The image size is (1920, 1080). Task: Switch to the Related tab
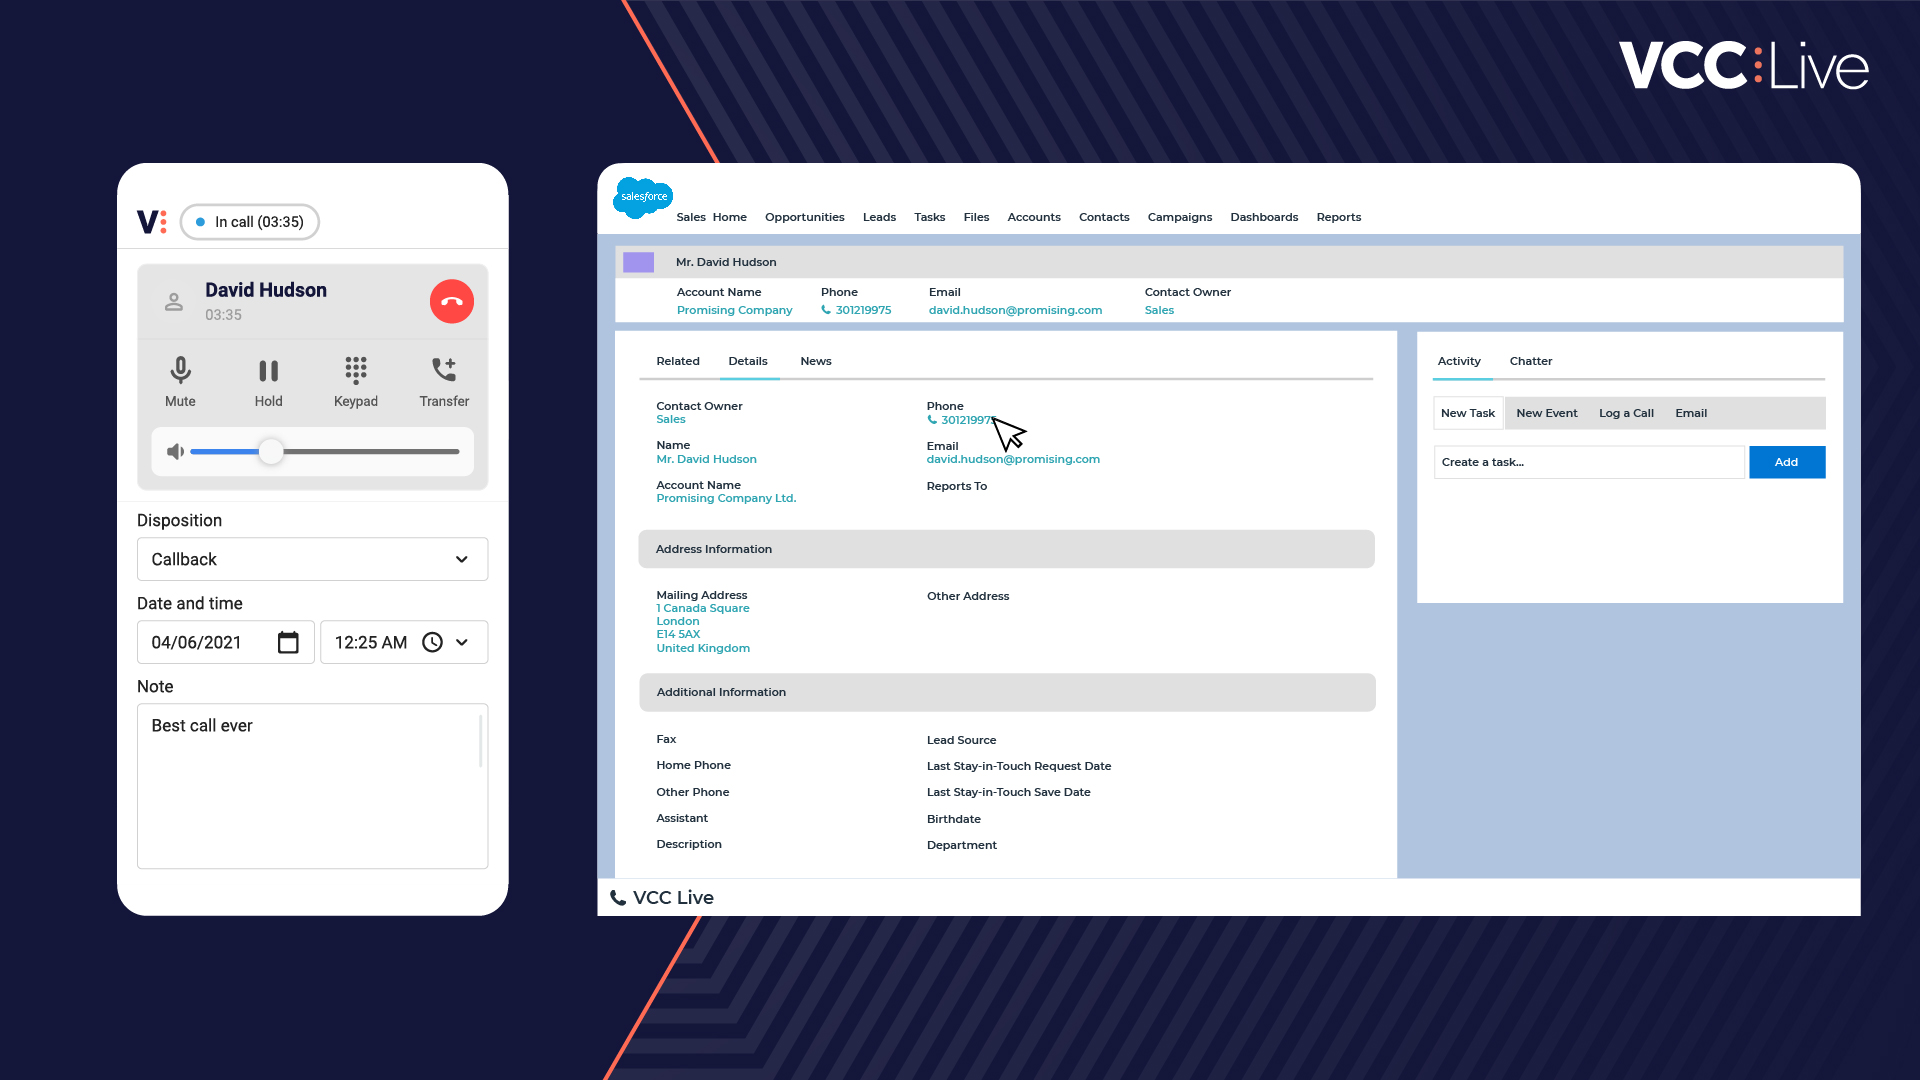coord(677,361)
